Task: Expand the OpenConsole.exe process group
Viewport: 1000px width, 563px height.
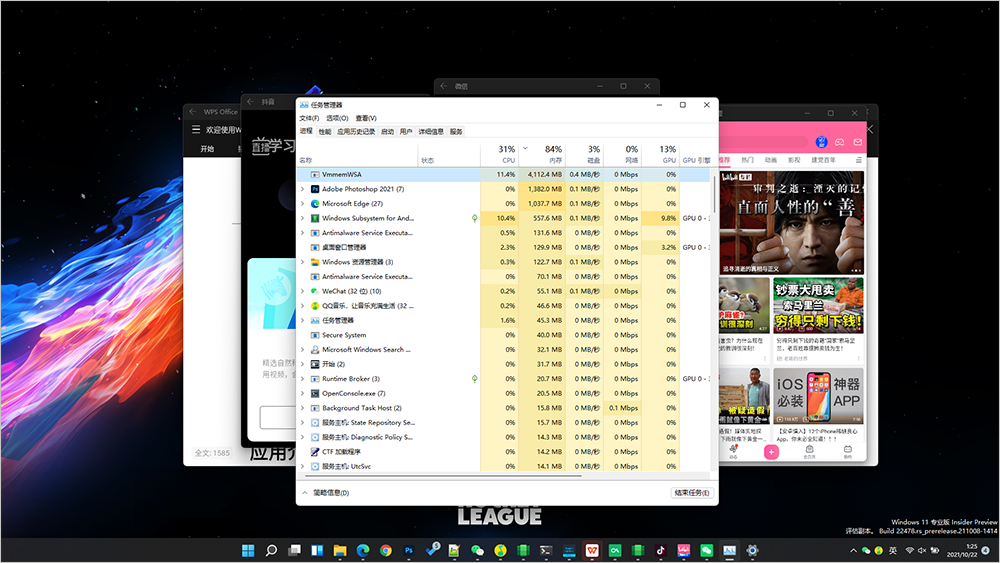Action: (303, 393)
